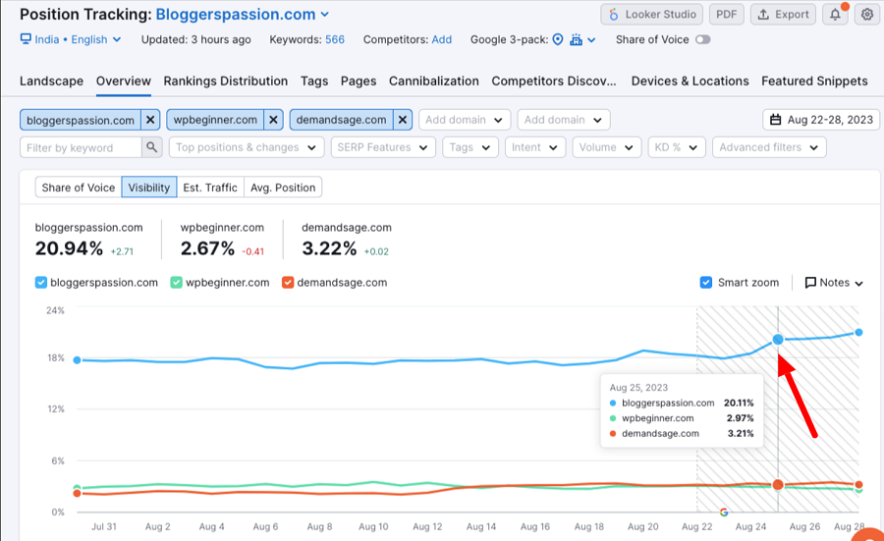Open the Tags filter dropdown
This screenshot has height=541, width=884.
[470, 148]
